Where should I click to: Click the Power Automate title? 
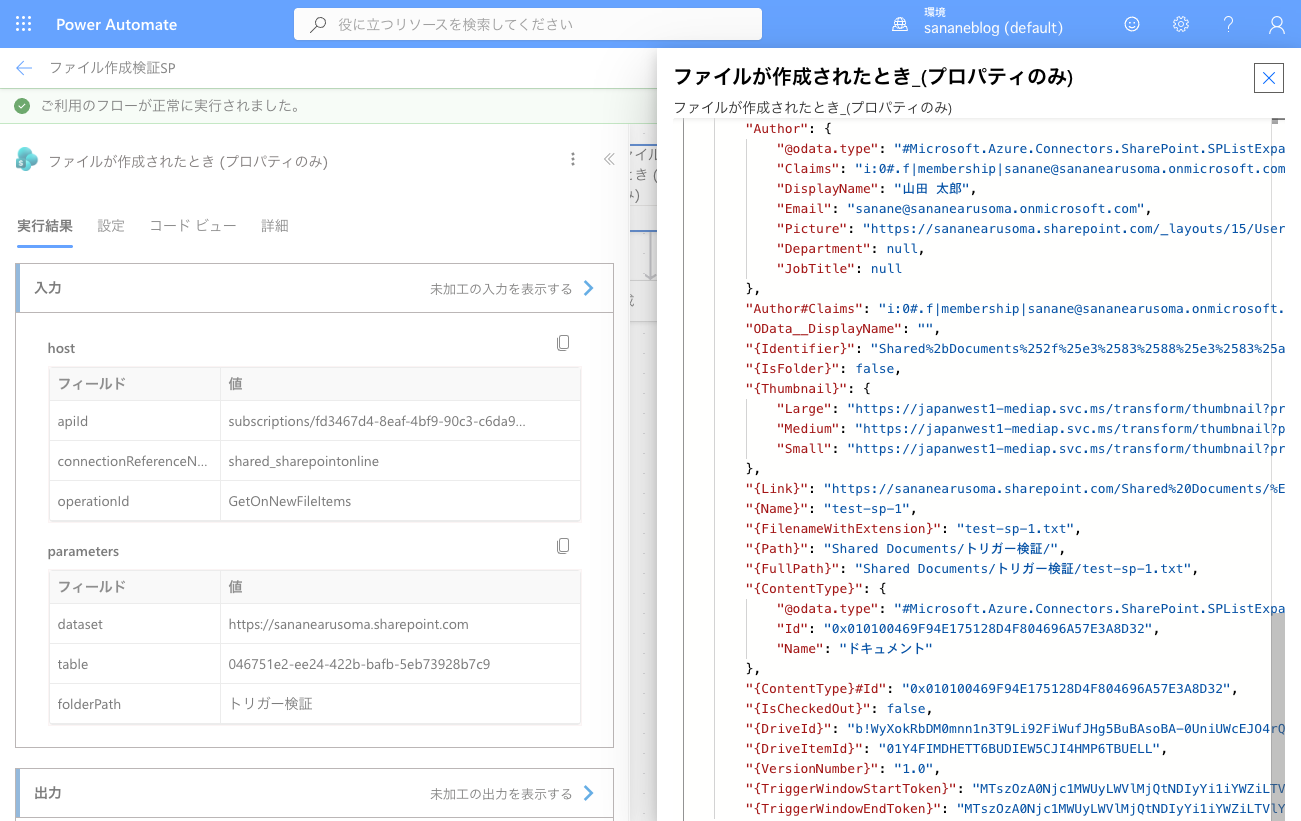point(116,24)
